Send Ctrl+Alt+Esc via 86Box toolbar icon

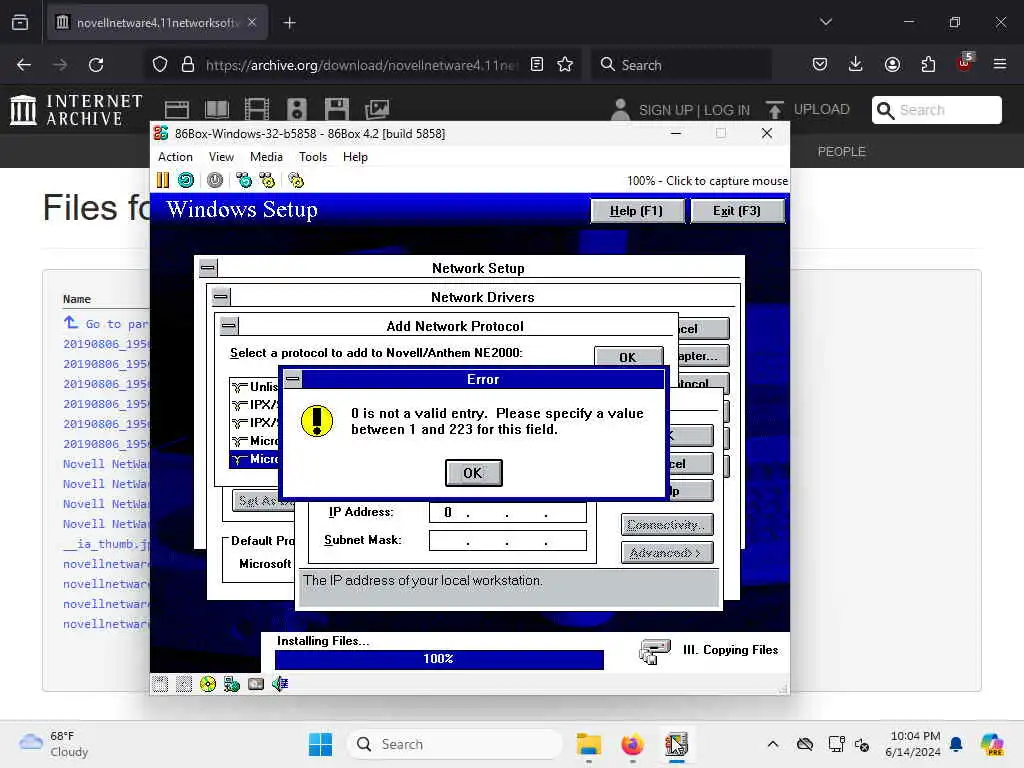(x=267, y=180)
